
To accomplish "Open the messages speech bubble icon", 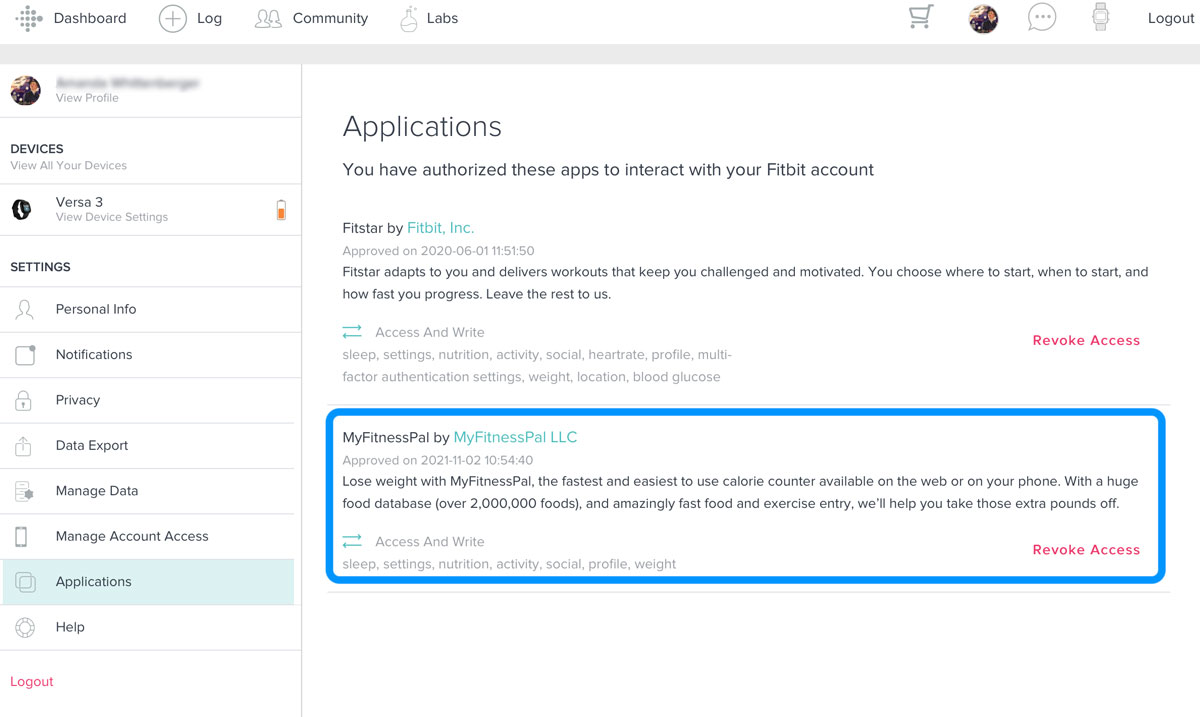I will (1042, 17).
